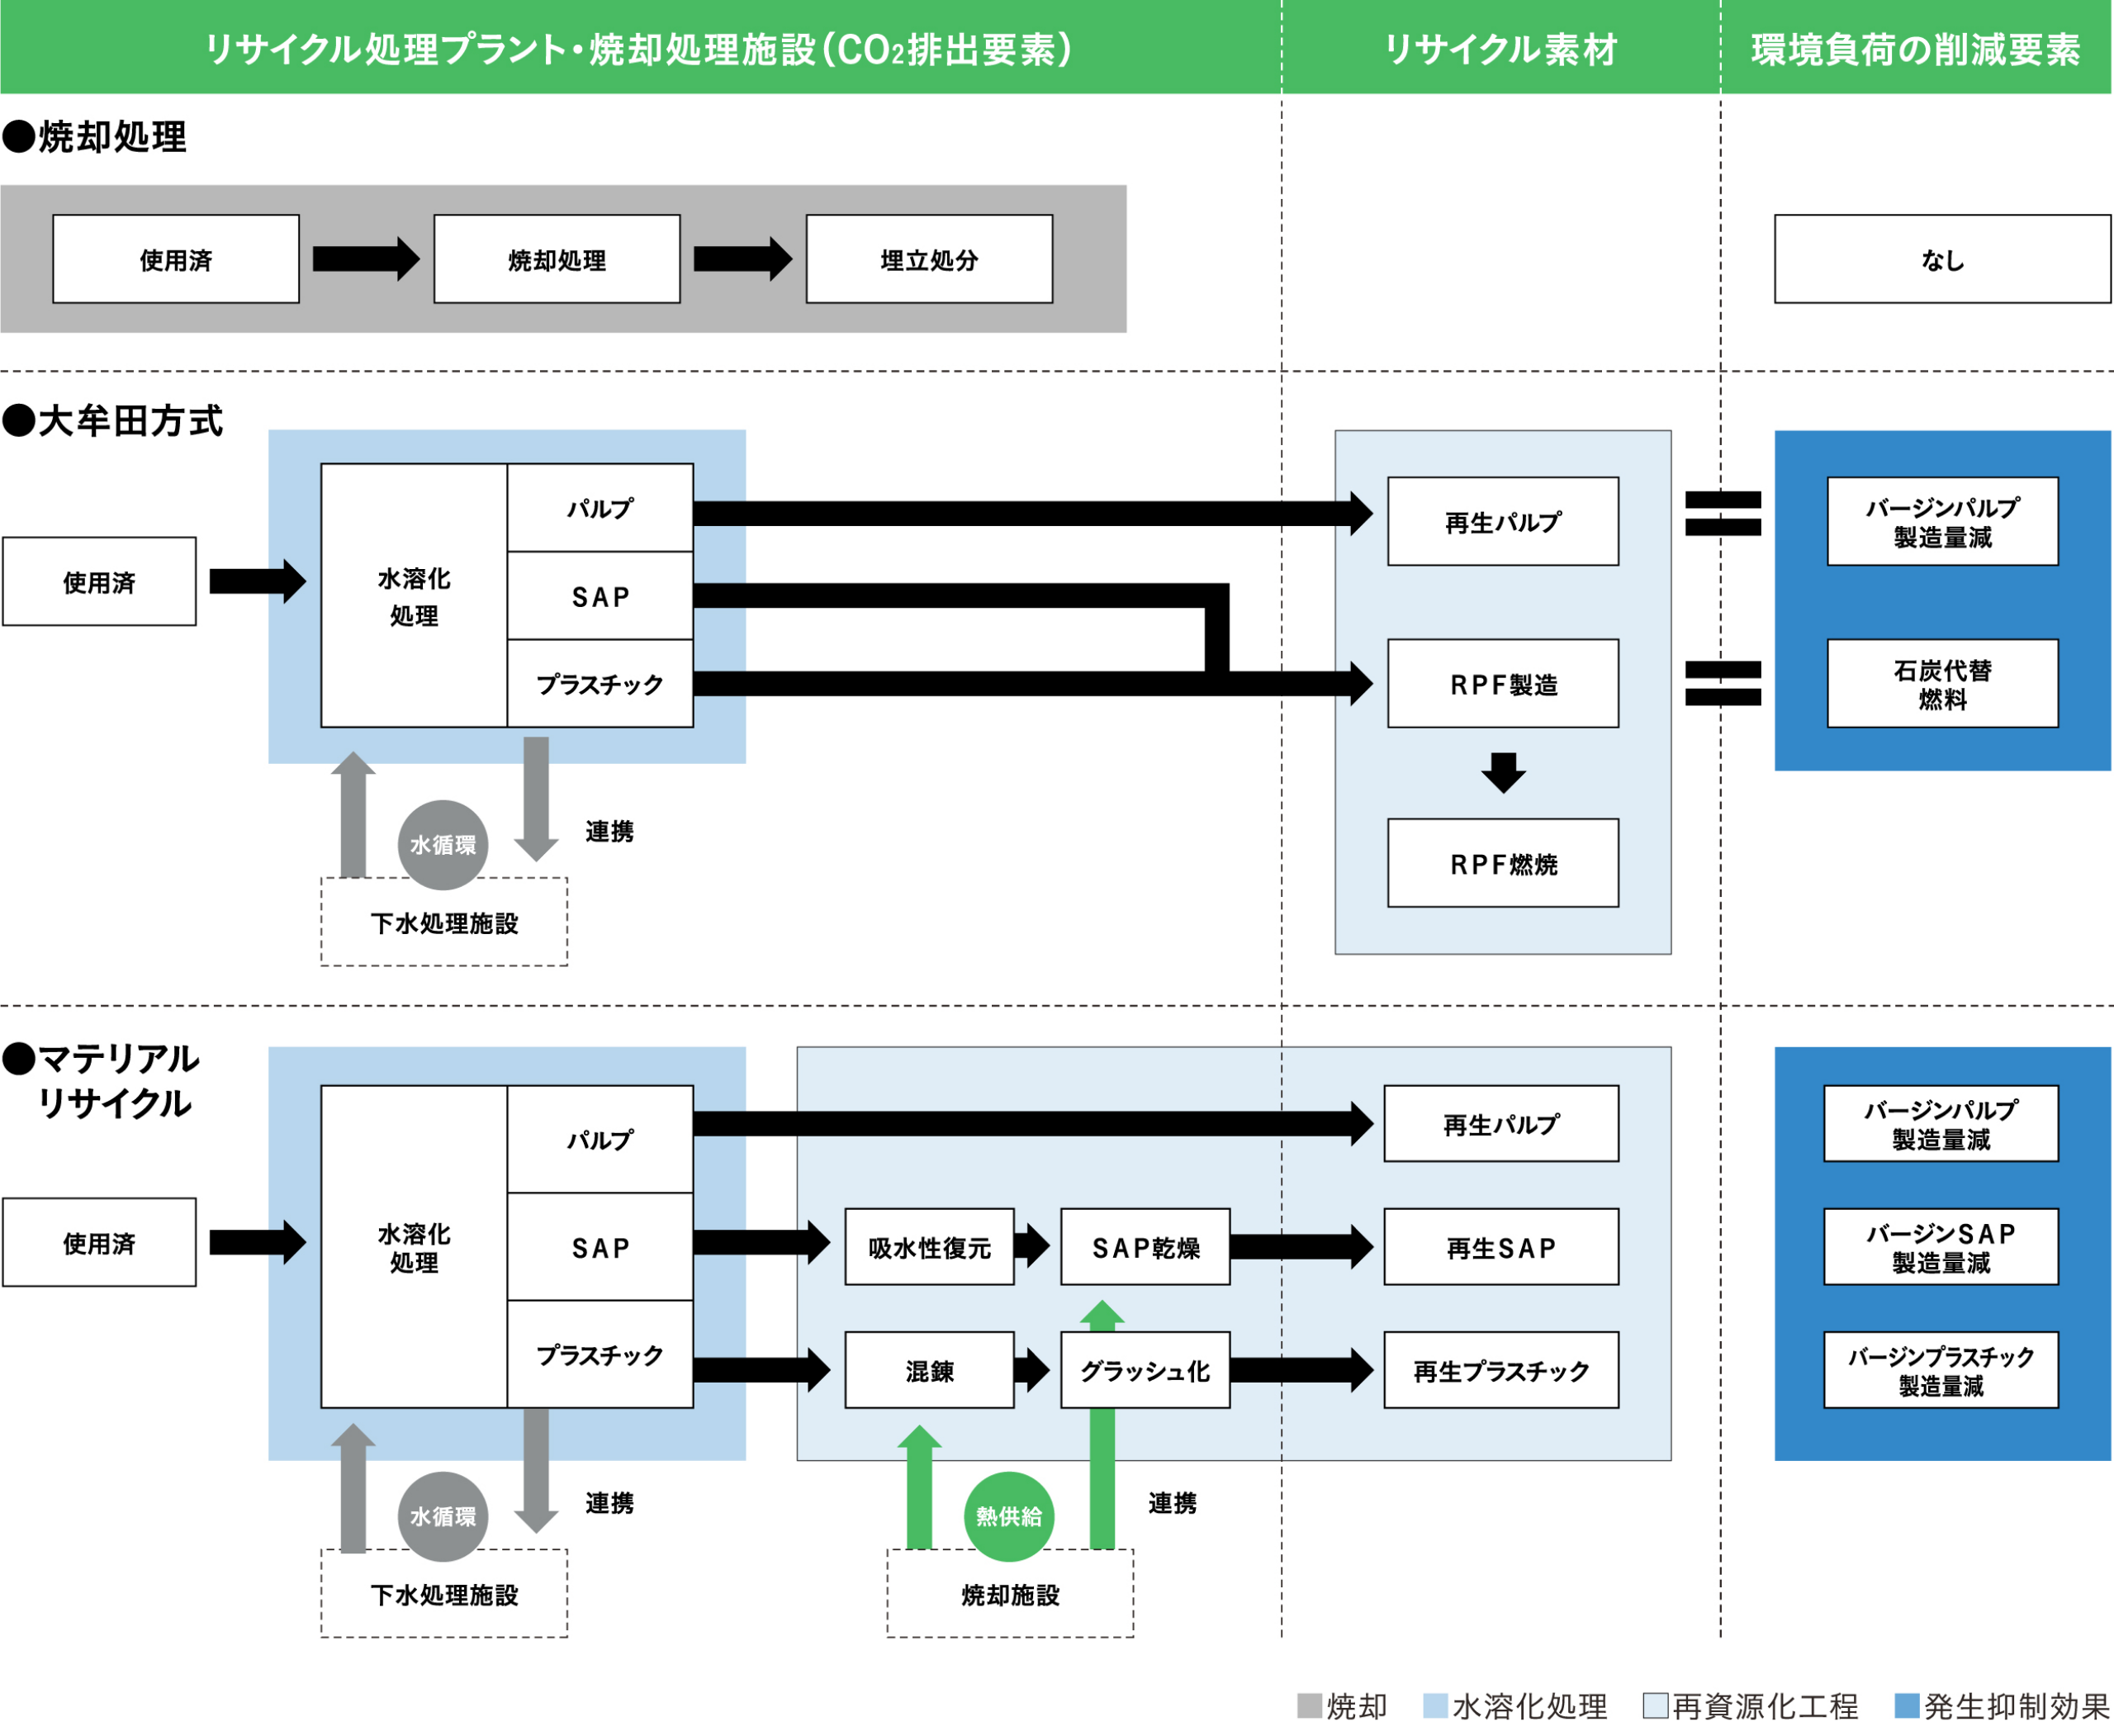
Task: Click the dashed 焼却施設 box
Action: [x=1010, y=1594]
